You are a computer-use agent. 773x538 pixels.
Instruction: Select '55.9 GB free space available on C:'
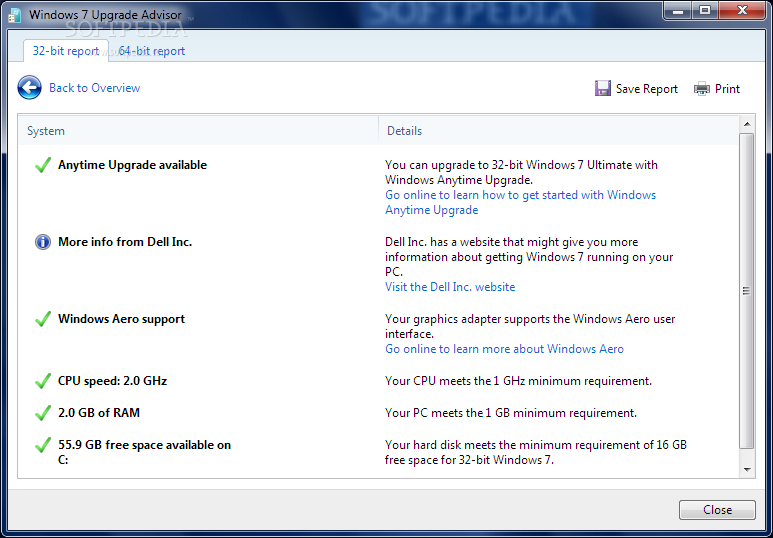(x=144, y=452)
